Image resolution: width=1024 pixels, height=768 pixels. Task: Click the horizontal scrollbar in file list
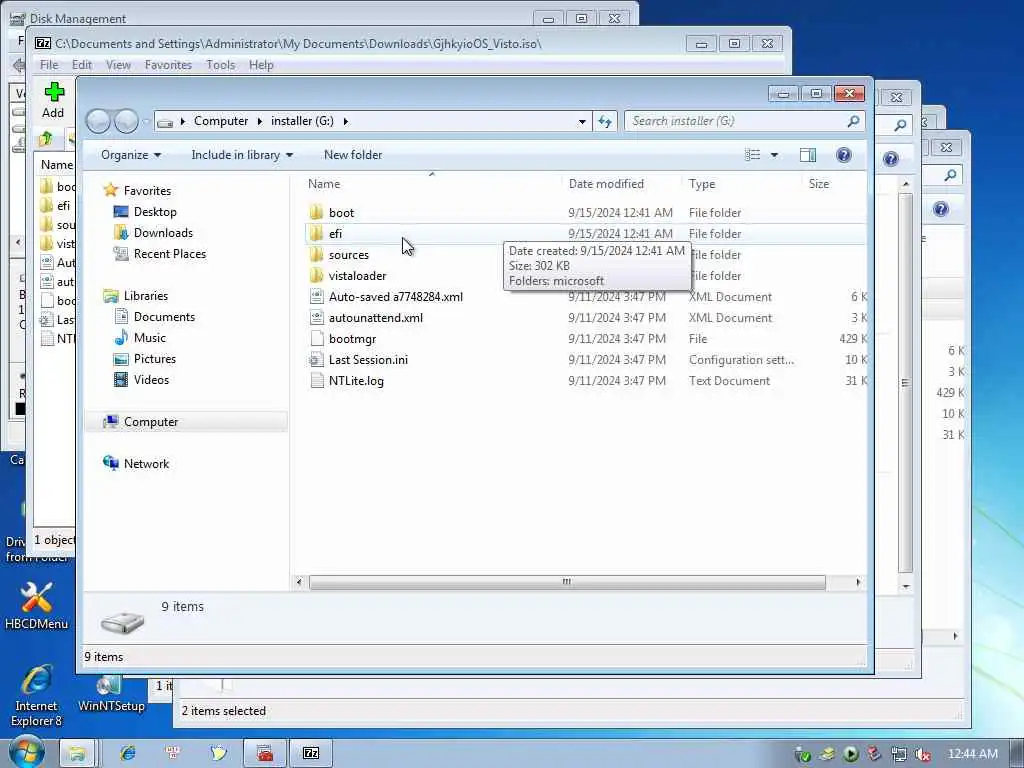tap(567, 582)
